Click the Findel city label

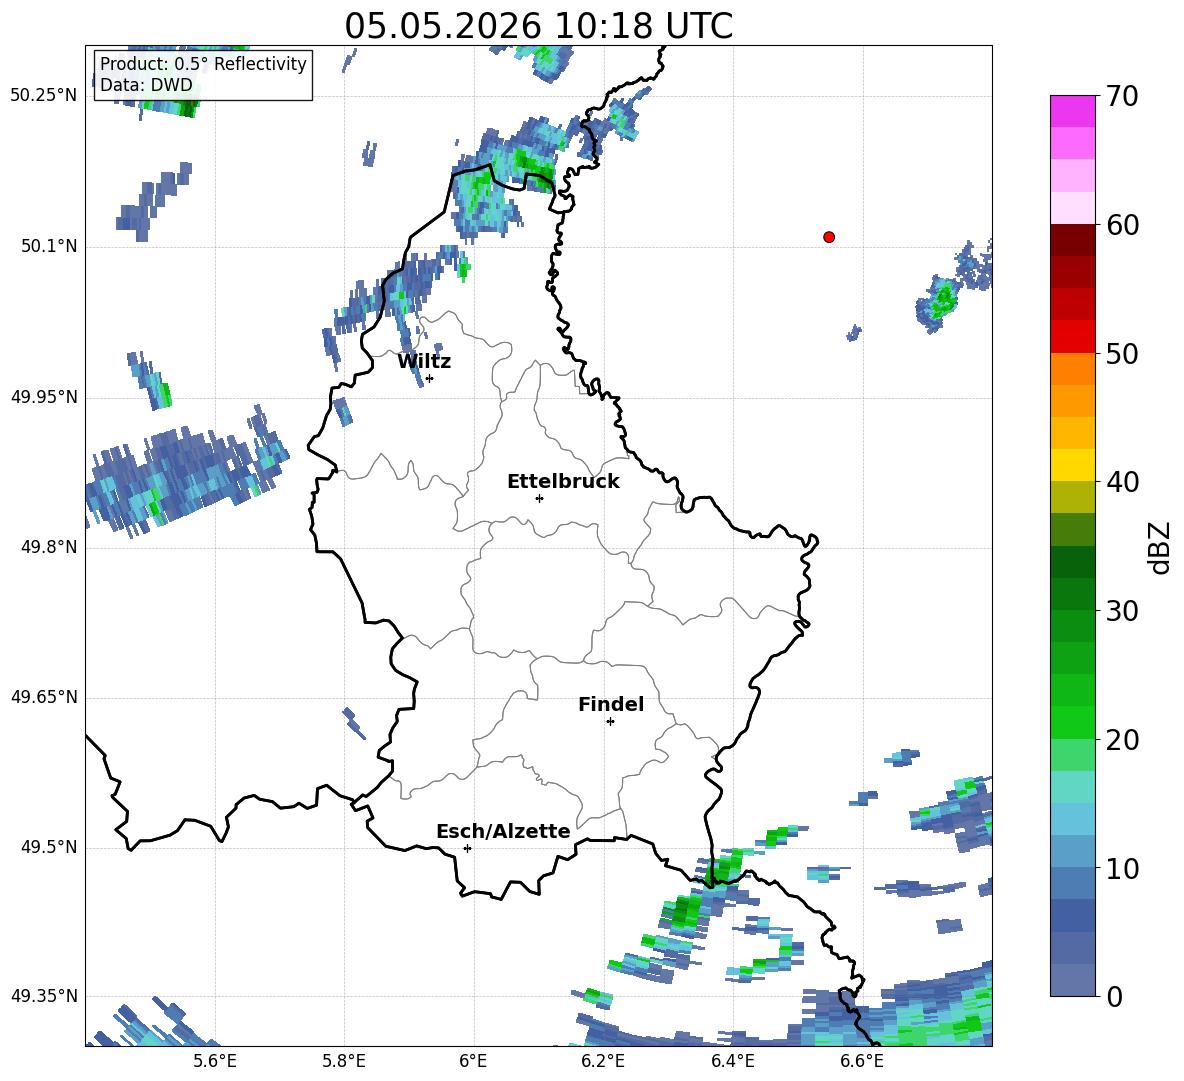[611, 704]
